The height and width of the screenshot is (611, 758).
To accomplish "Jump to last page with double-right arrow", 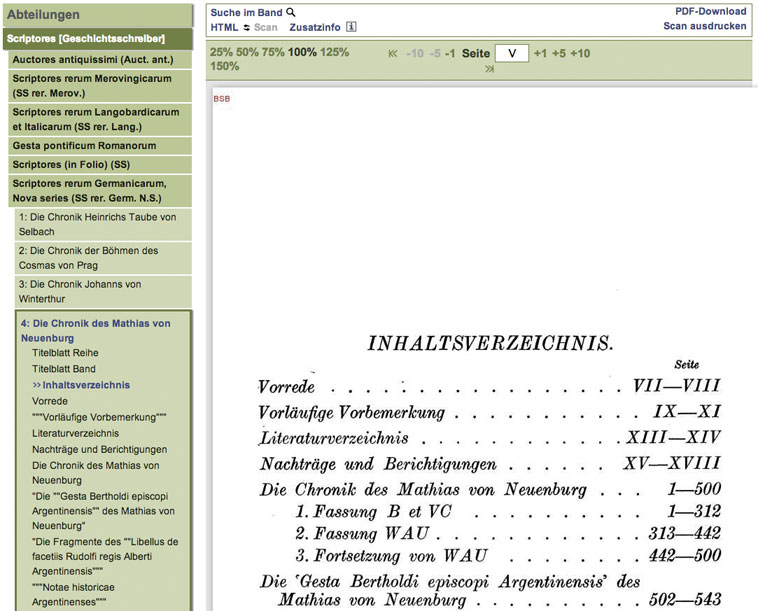I will pos(489,69).
